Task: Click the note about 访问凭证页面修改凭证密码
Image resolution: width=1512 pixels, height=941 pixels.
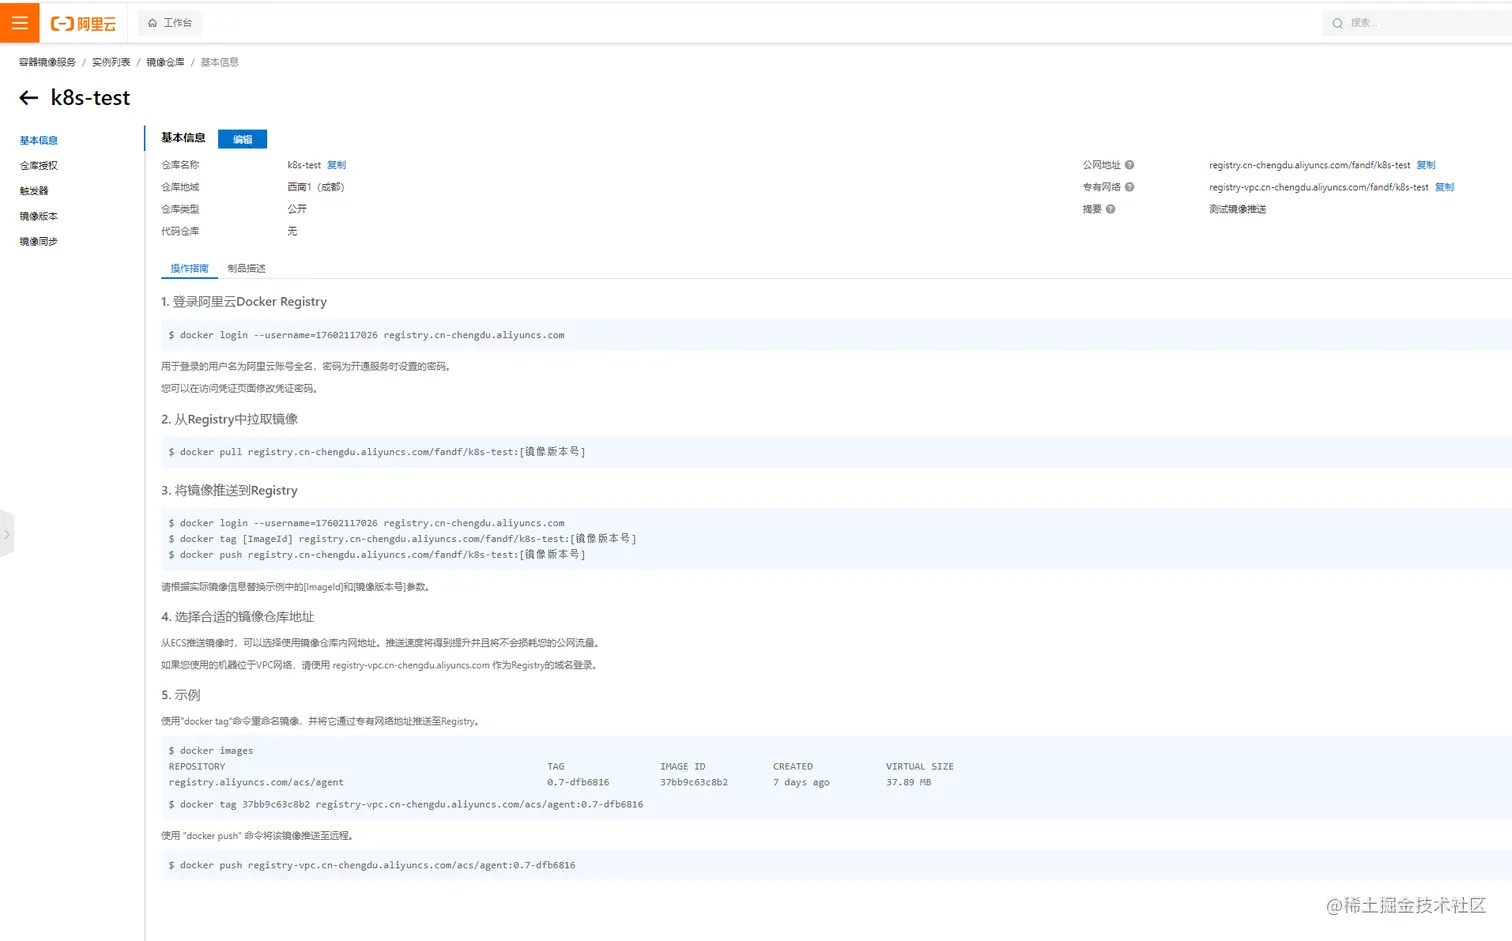Action: coord(239,389)
